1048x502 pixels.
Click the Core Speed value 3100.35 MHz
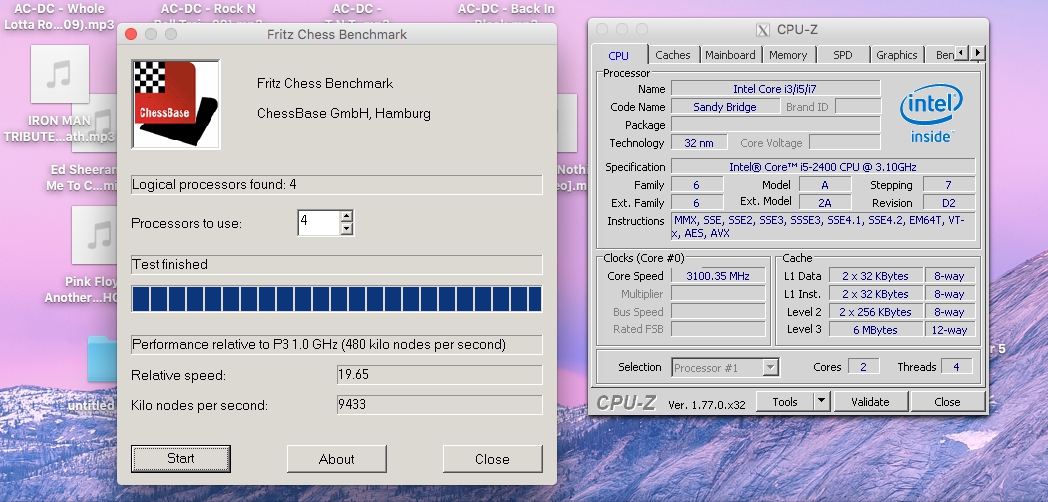(x=718, y=276)
